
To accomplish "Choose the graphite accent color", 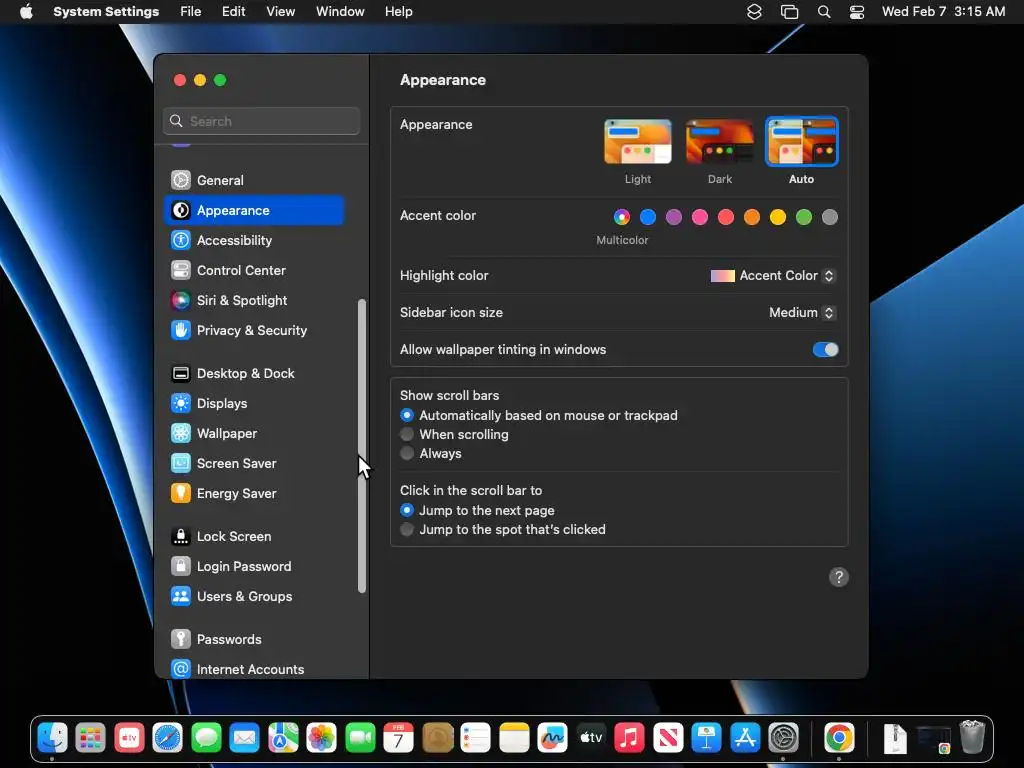I will click(x=830, y=217).
